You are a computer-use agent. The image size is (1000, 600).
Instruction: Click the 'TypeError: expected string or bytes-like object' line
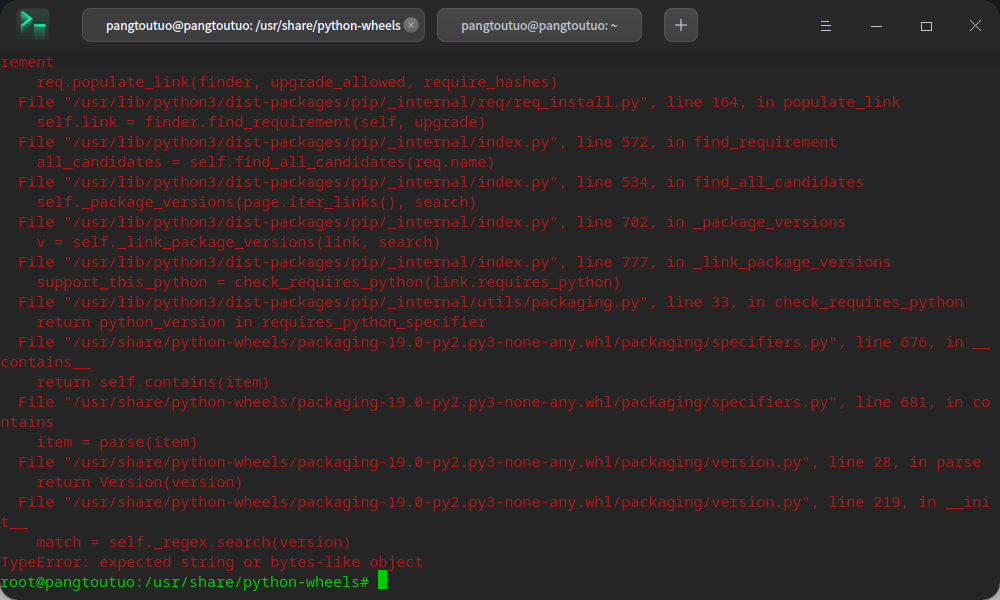[x=211, y=562]
